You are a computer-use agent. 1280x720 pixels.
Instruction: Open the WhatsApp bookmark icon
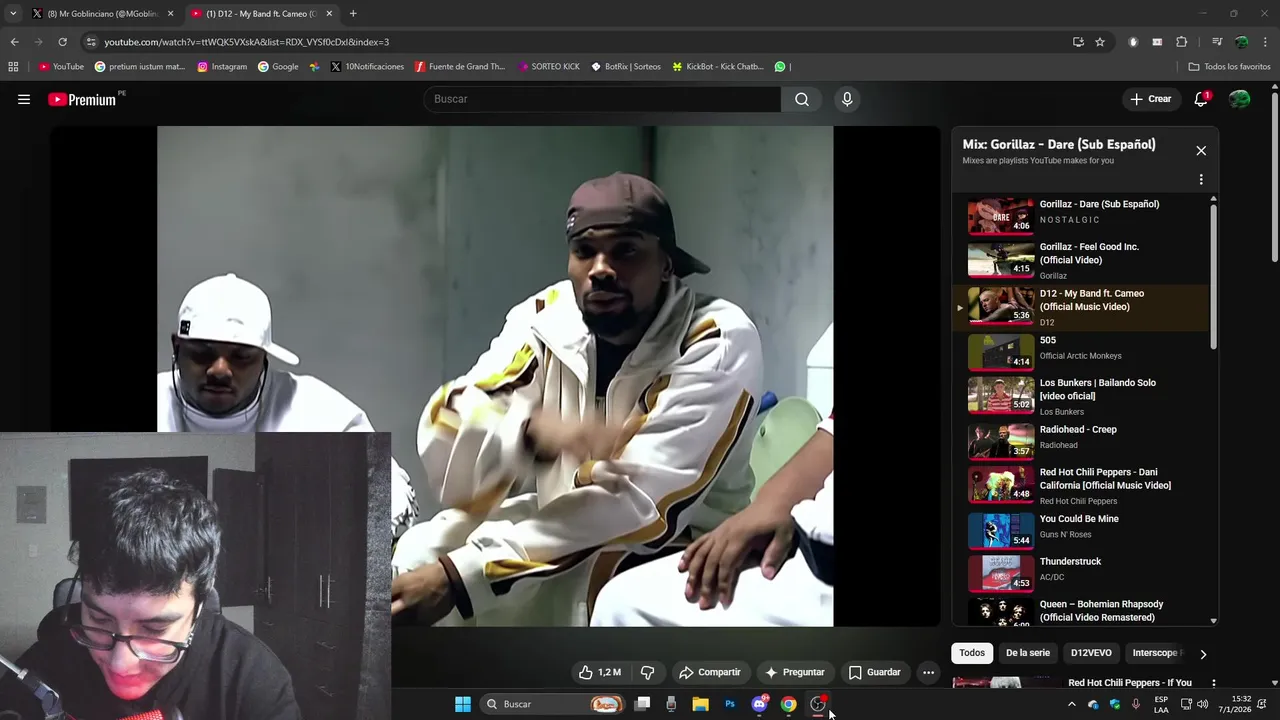click(x=781, y=67)
